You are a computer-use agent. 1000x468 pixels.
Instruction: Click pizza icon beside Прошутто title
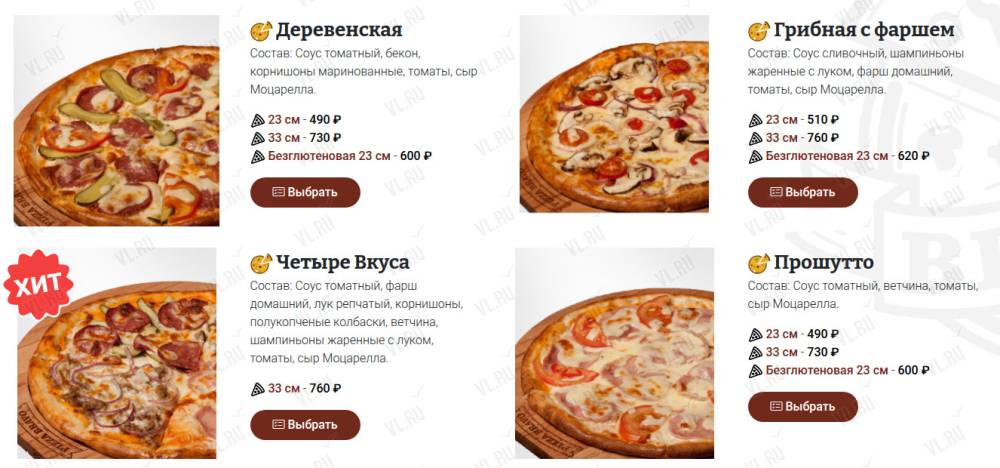tap(759, 263)
